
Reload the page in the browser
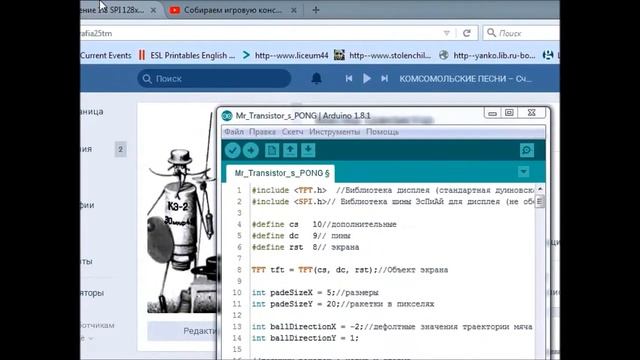pyautogui.click(x=467, y=33)
